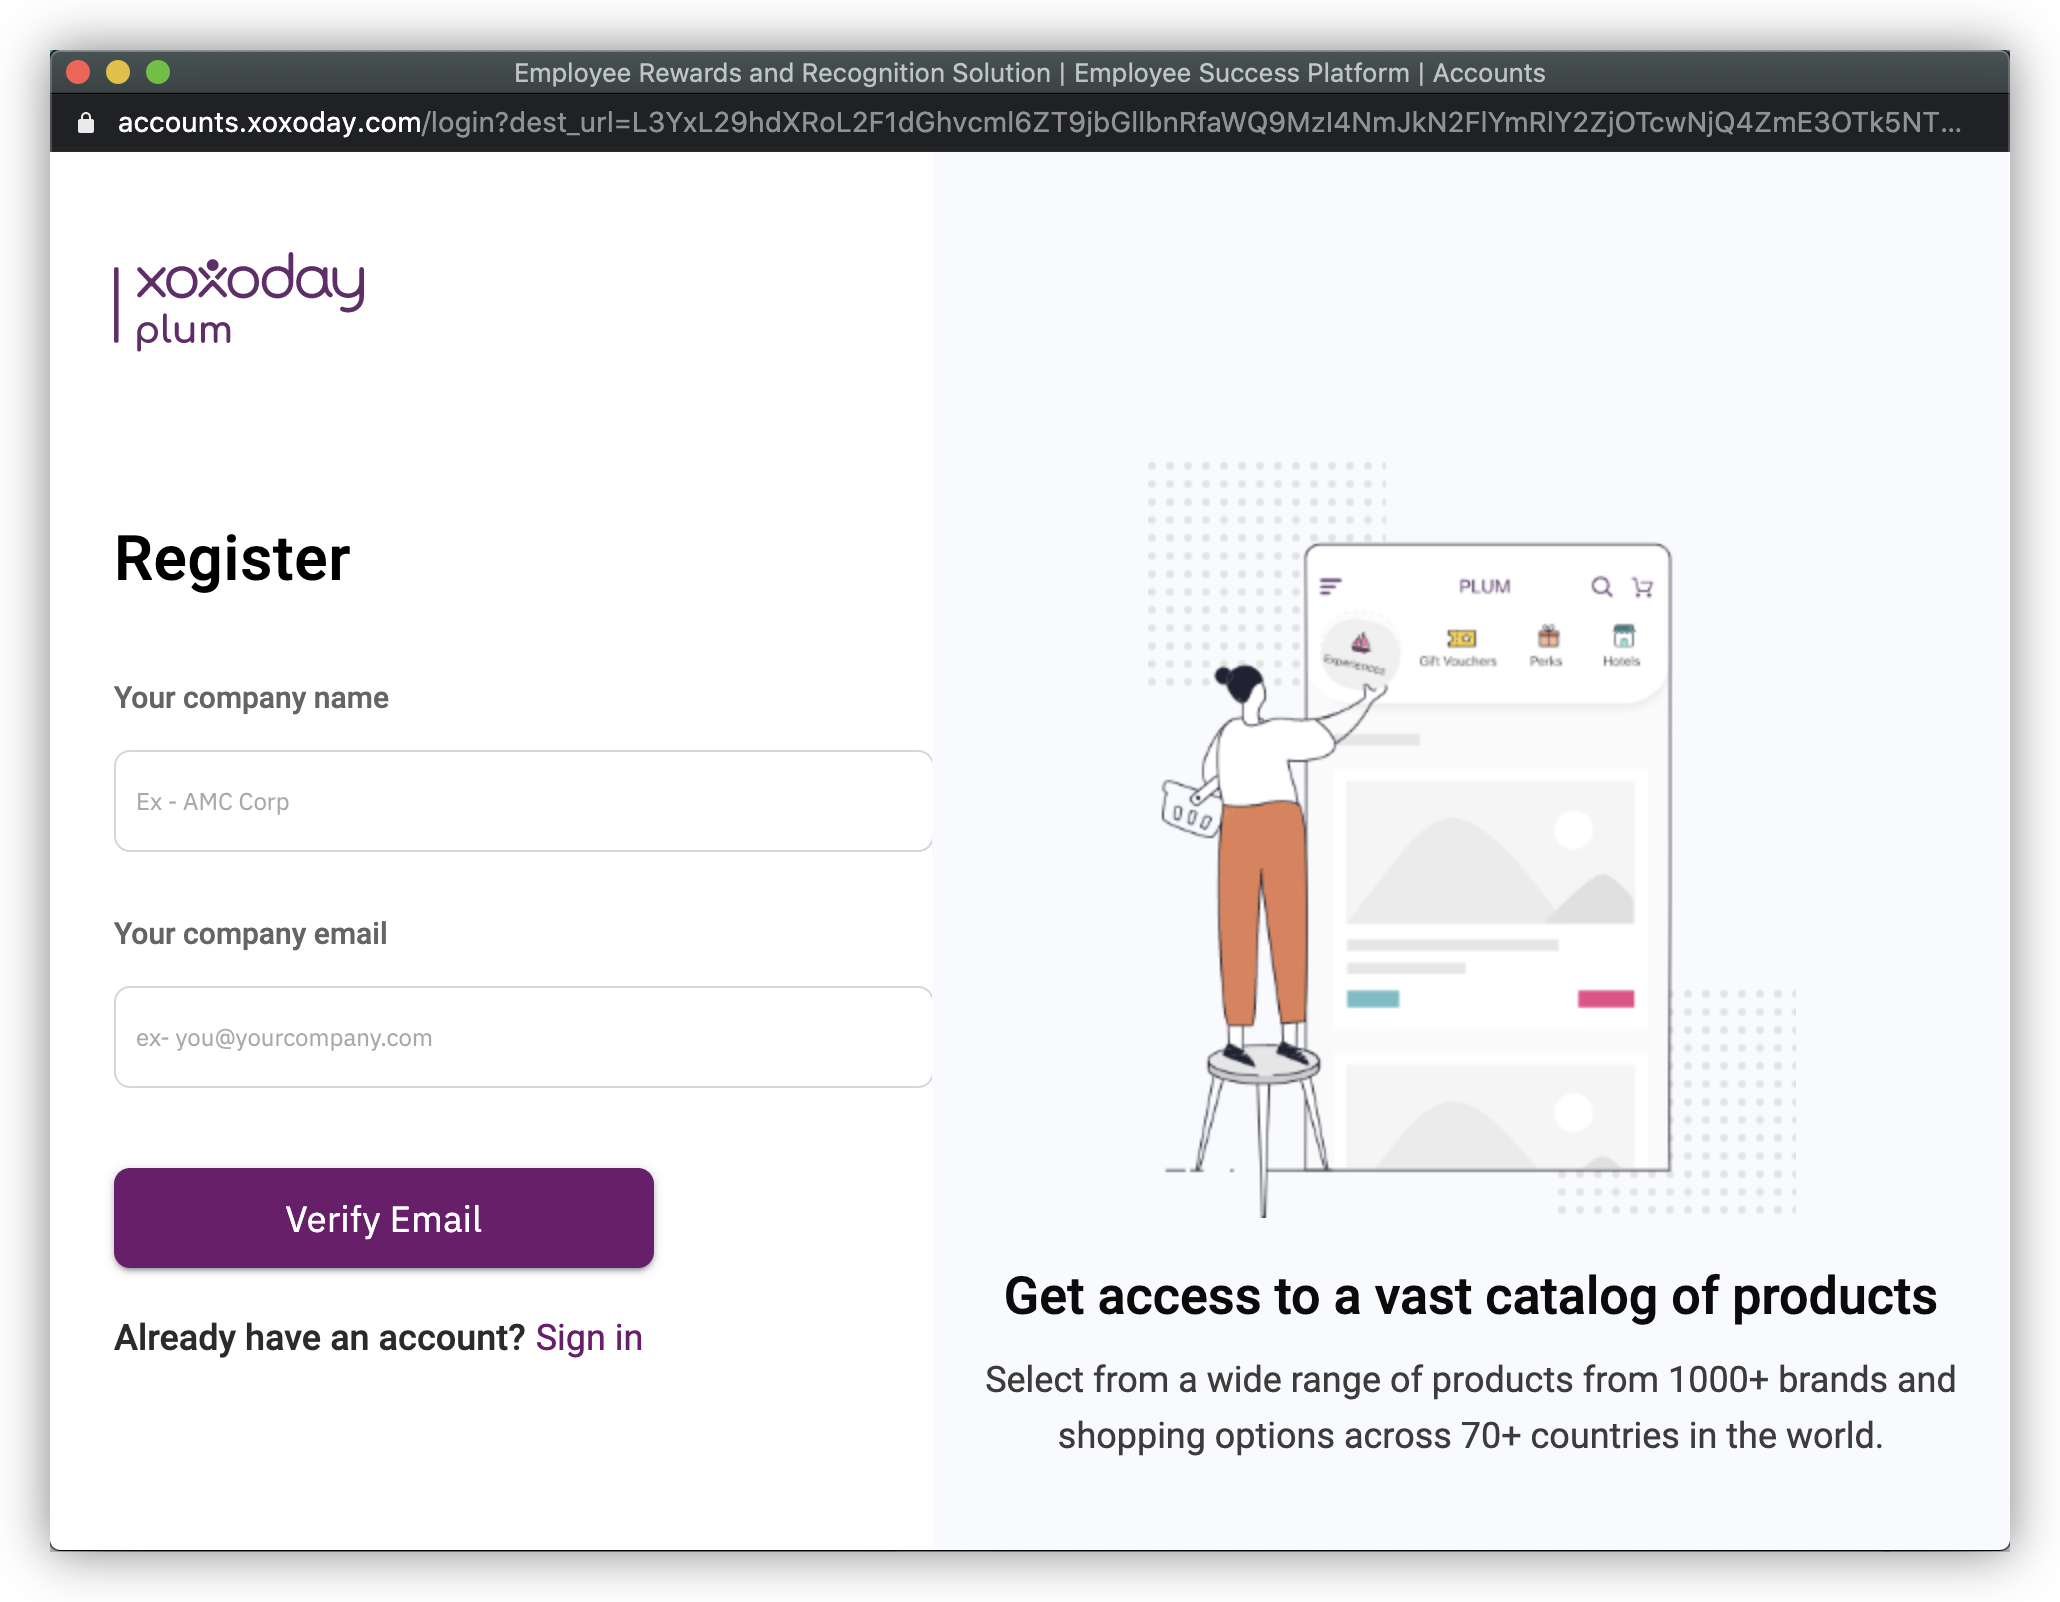Viewport: 2060px width, 1602px height.
Task: Select the Perks gift icon
Action: pyautogui.click(x=1548, y=636)
